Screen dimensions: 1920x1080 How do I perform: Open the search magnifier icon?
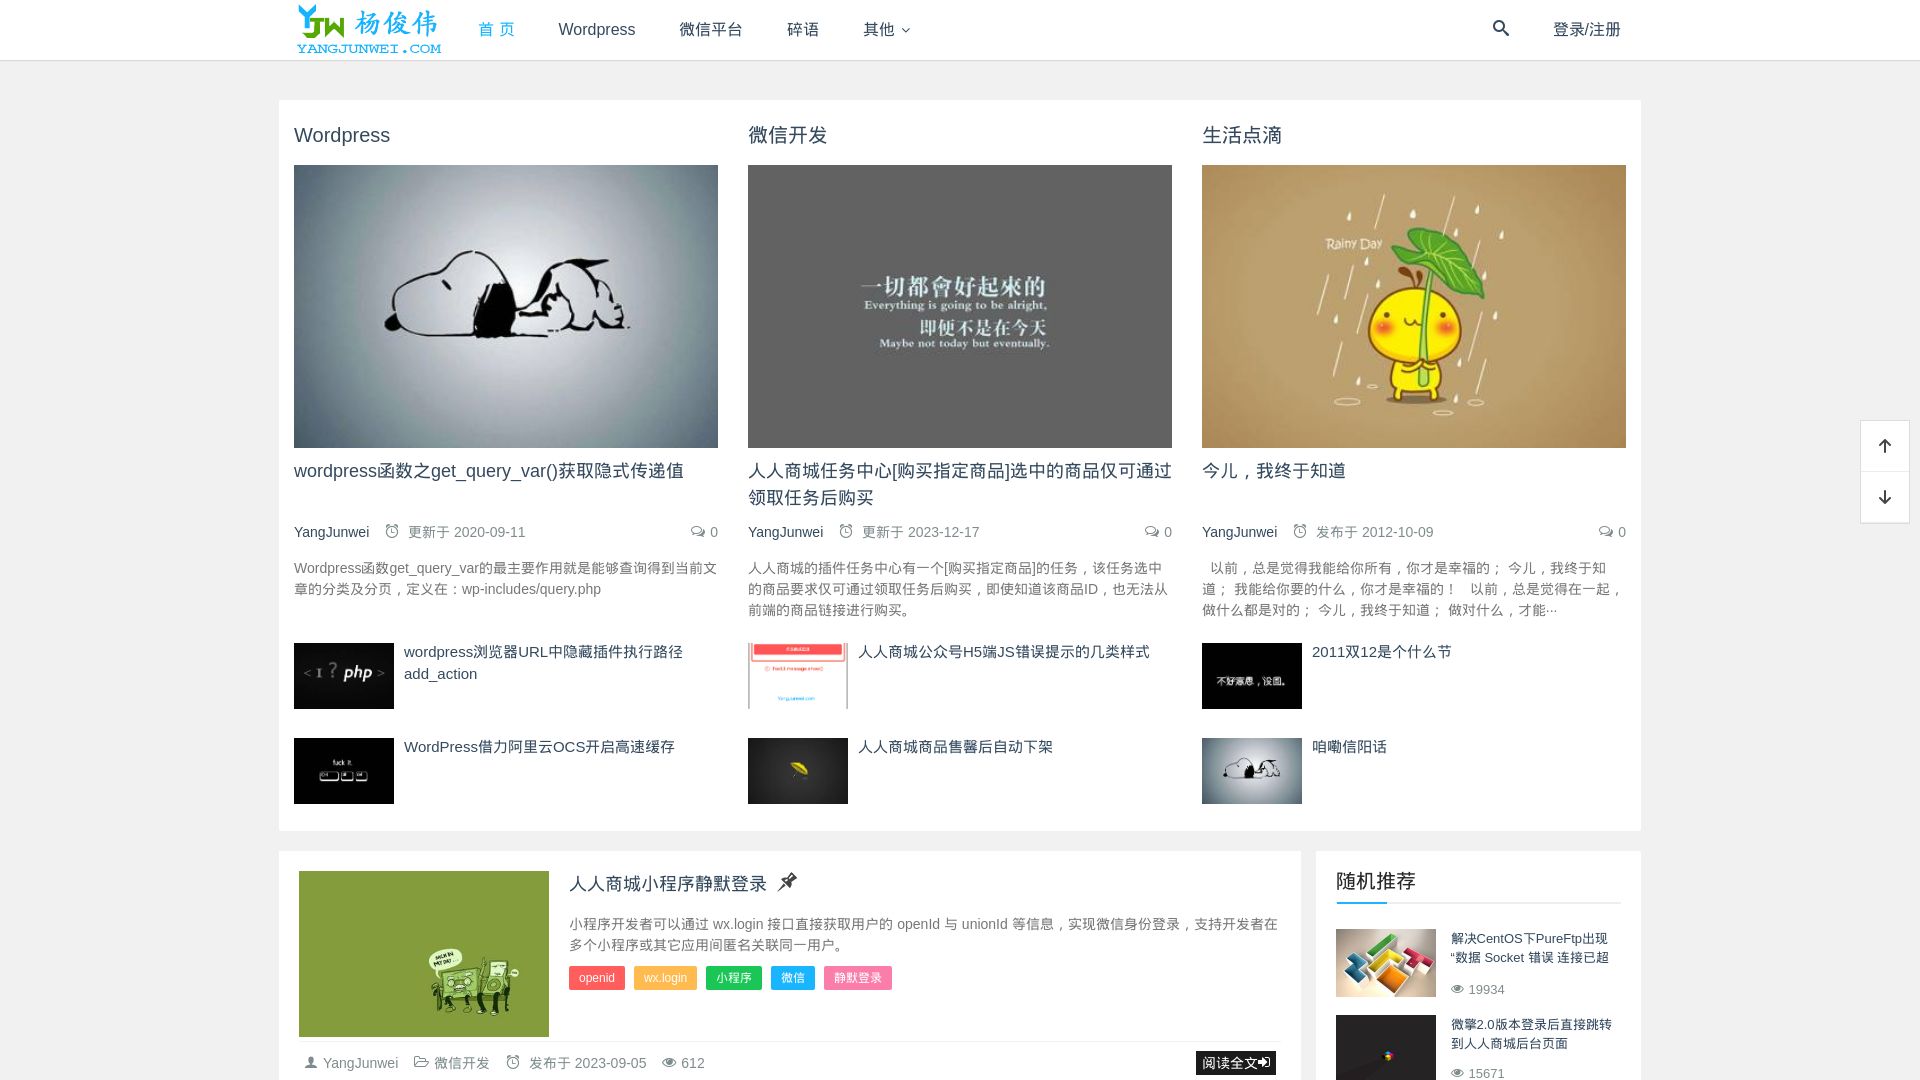click(1500, 28)
